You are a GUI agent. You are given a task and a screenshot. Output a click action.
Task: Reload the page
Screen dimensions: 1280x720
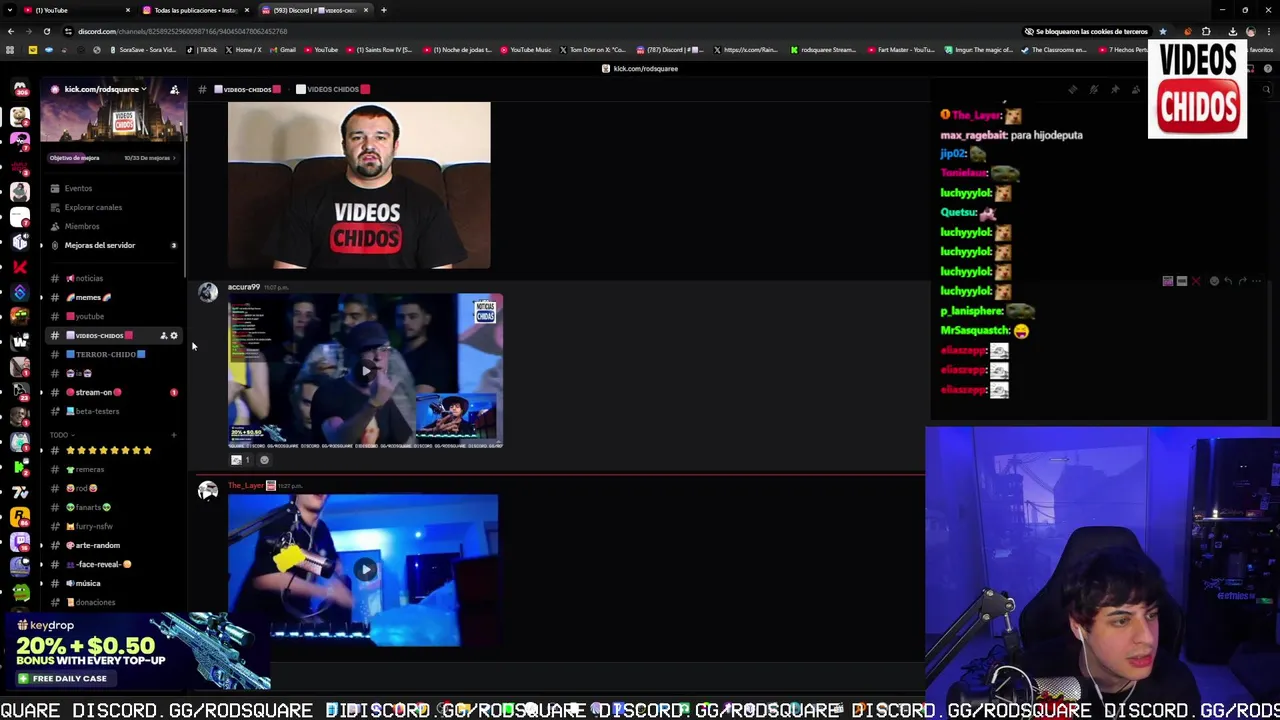46,31
